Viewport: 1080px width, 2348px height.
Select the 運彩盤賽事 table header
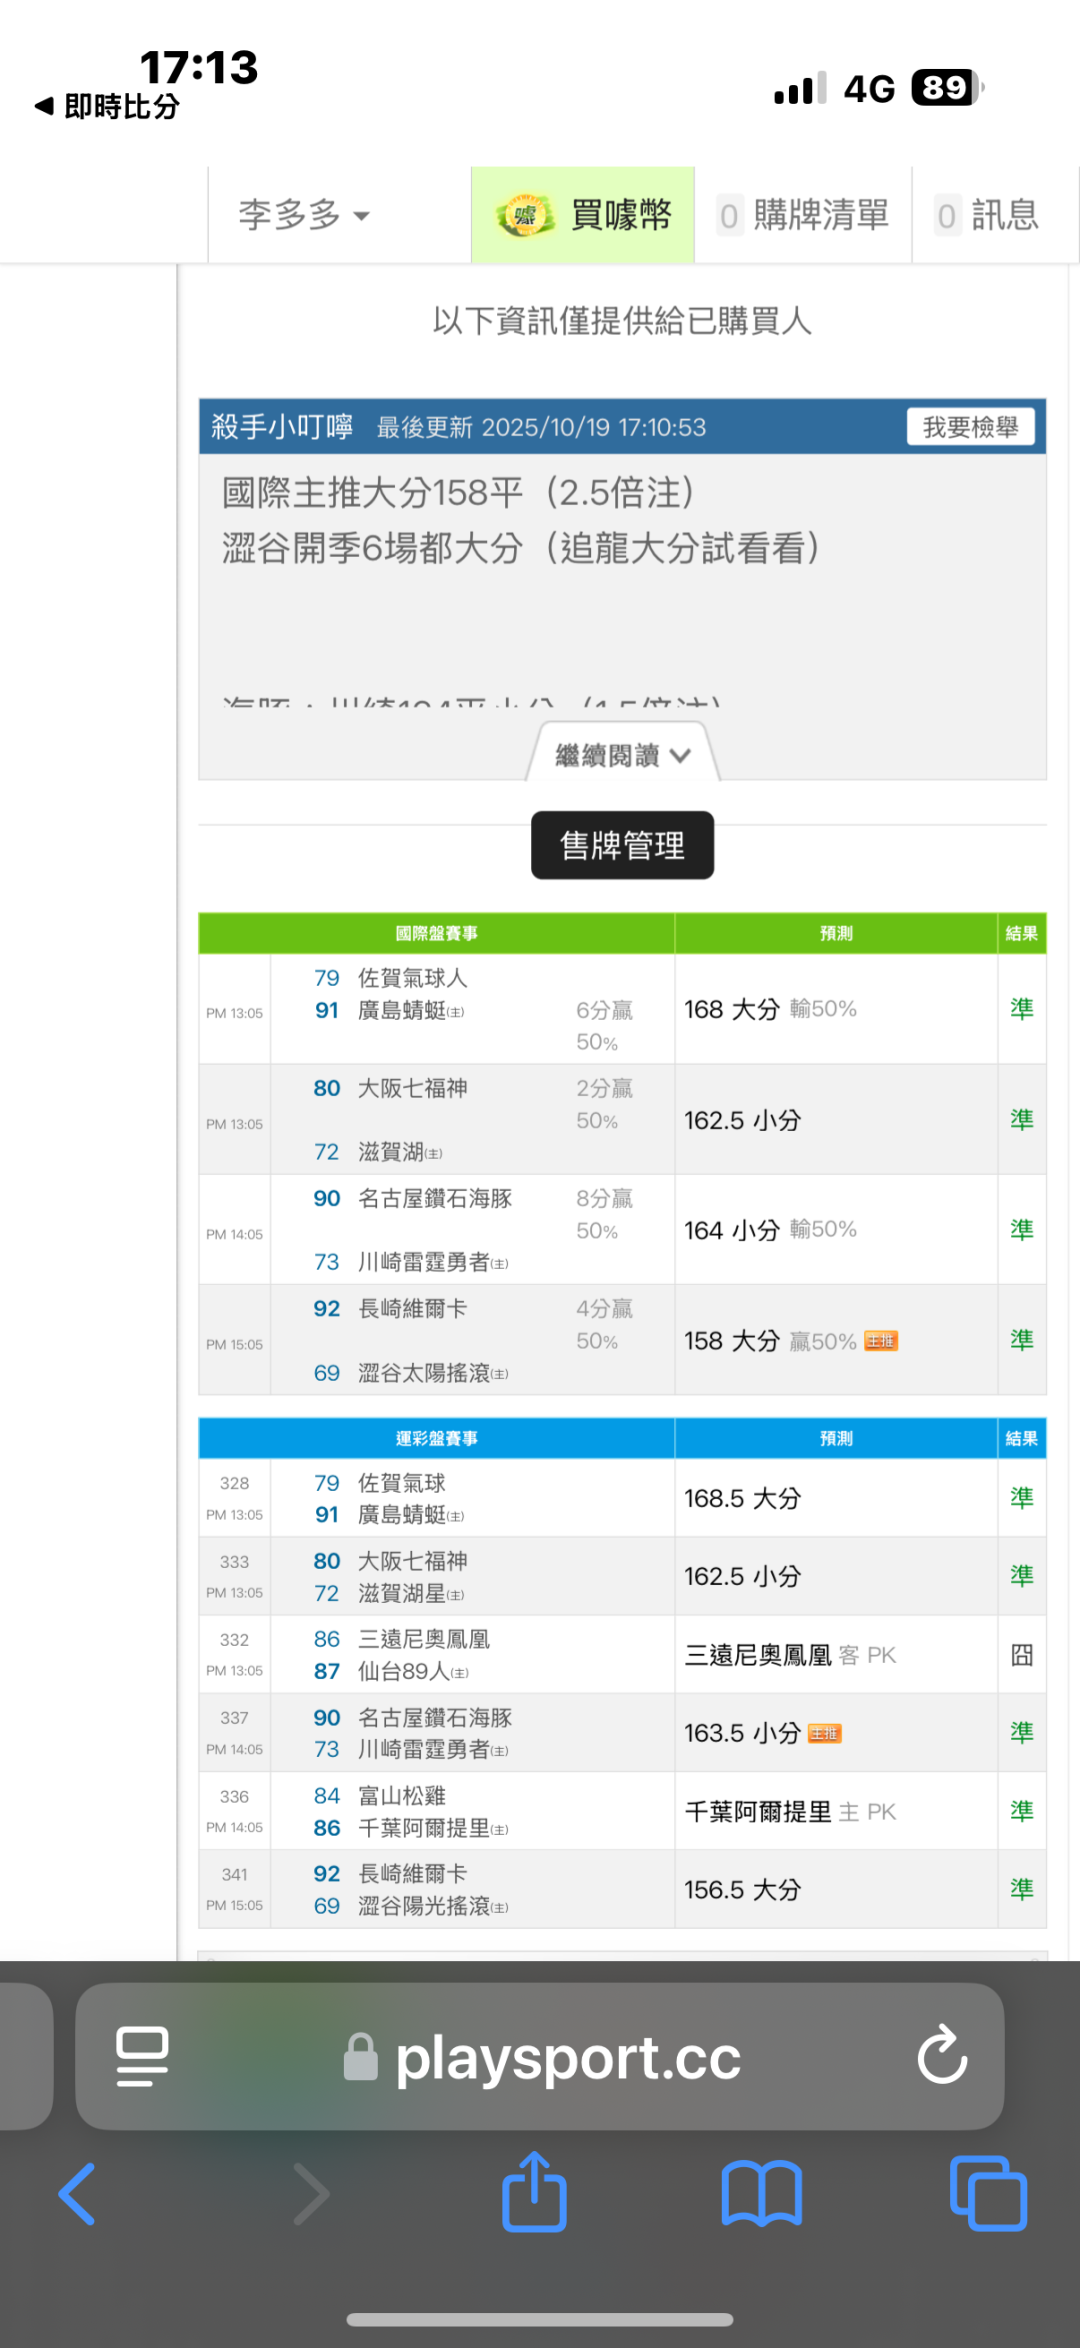pos(436,1438)
